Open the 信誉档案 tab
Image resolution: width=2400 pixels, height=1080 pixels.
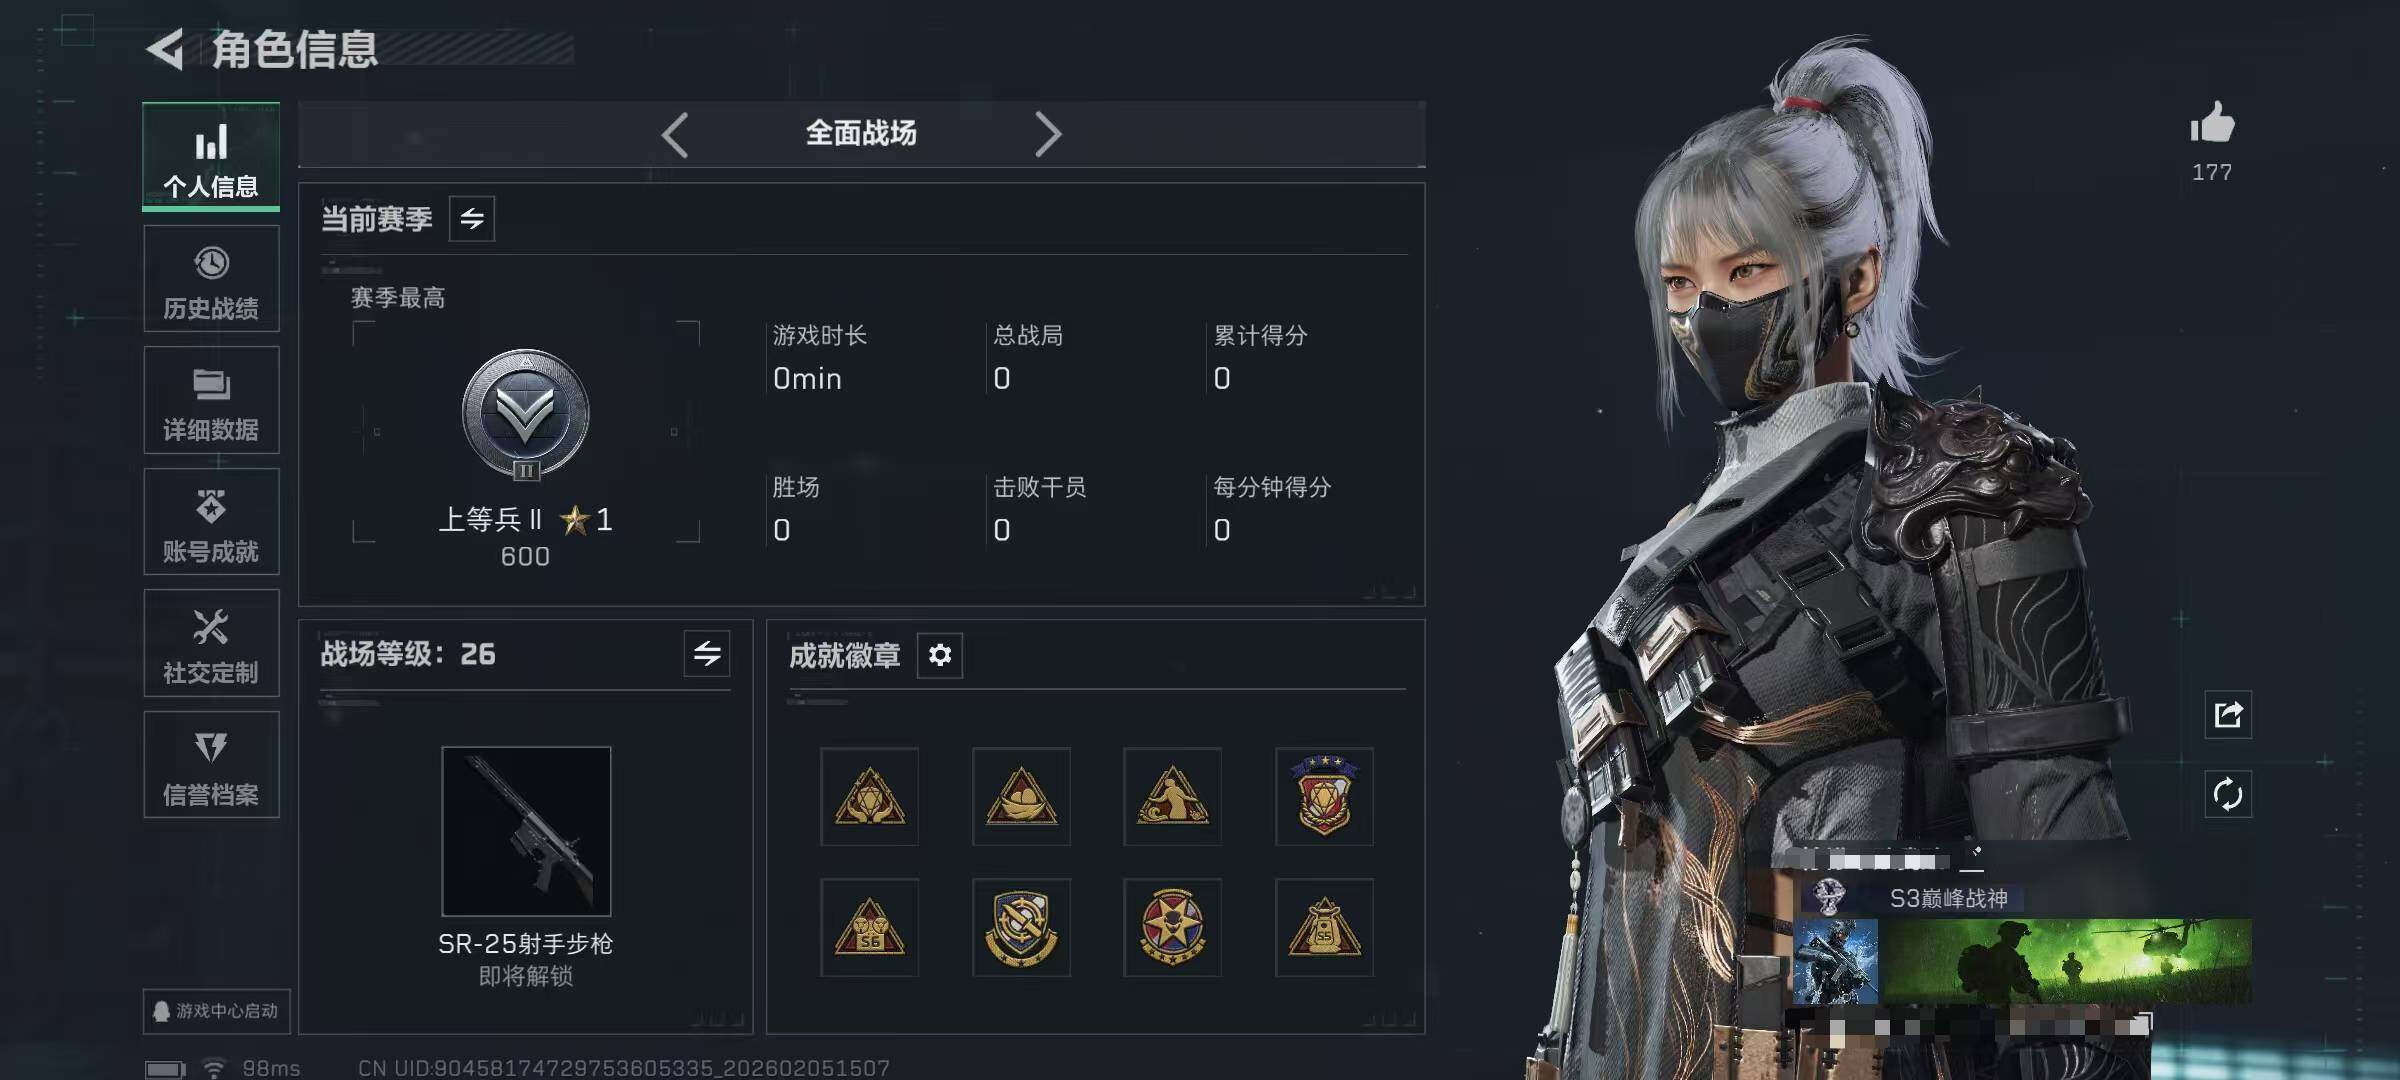[211, 765]
